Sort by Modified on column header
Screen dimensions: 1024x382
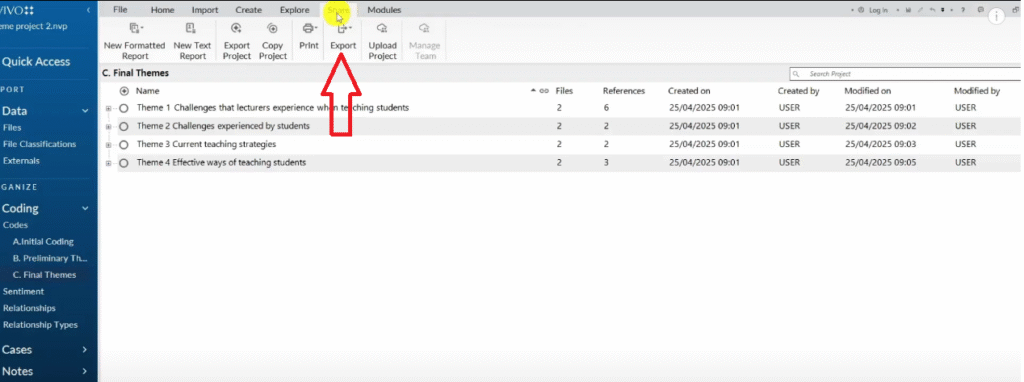pyautogui.click(x=867, y=91)
